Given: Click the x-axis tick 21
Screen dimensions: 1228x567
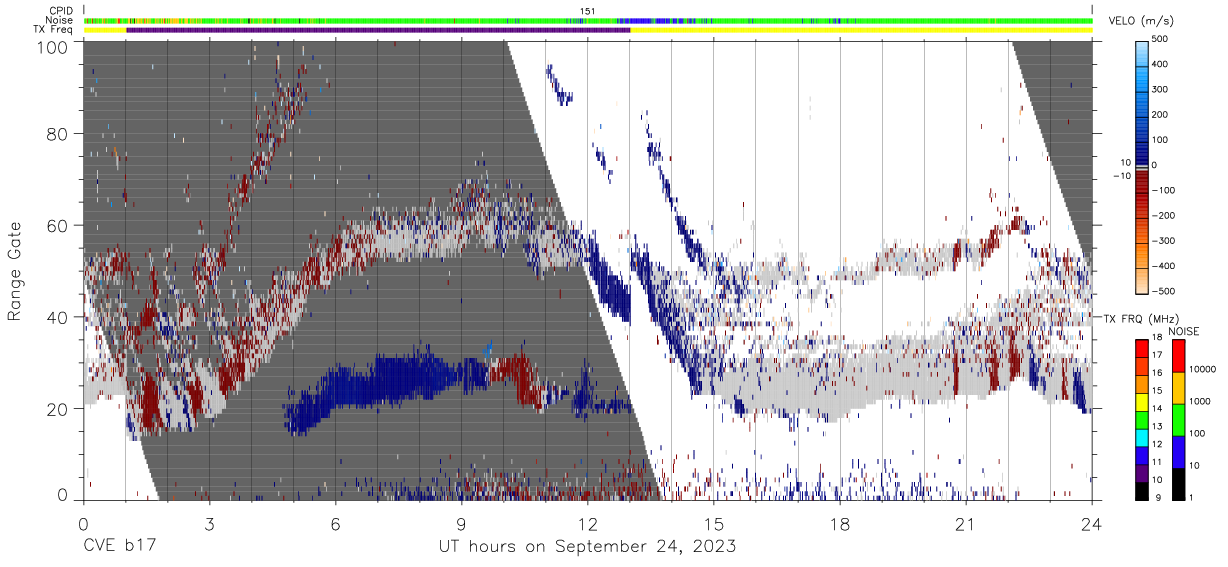Looking at the screenshot, I should [x=966, y=524].
